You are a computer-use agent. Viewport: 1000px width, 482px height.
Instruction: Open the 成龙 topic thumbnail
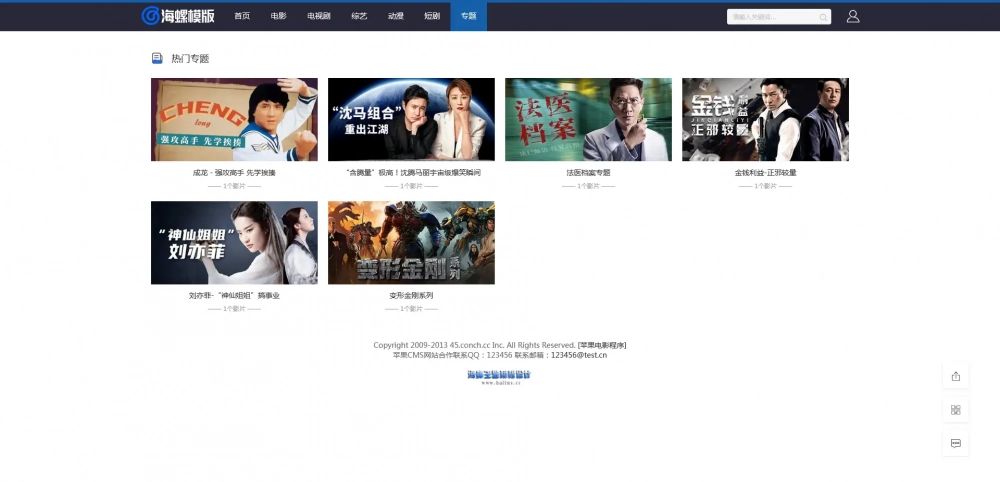tap(234, 119)
